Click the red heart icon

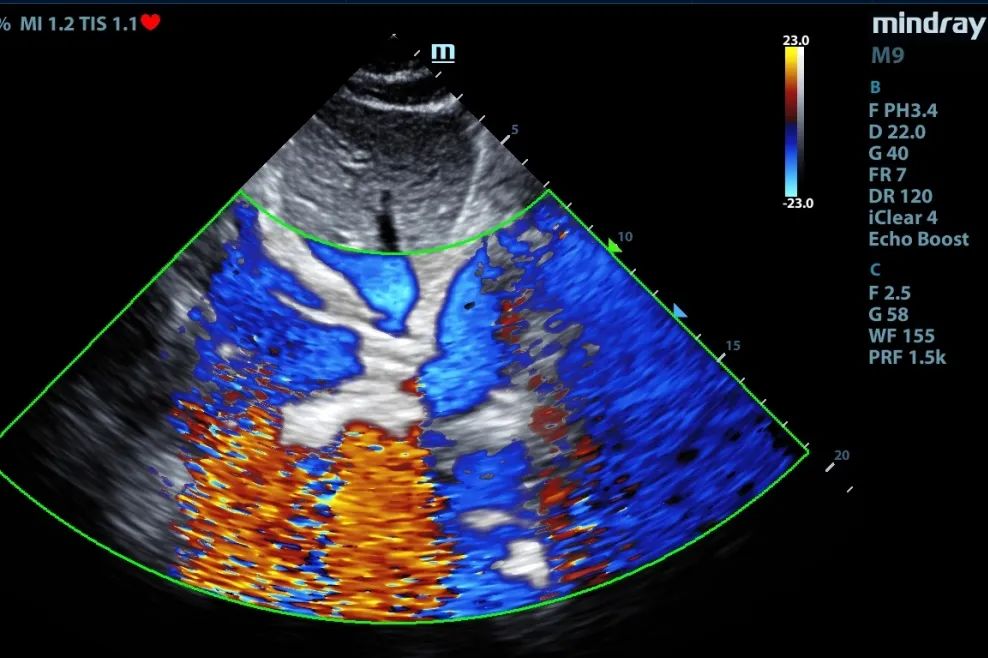(150, 22)
